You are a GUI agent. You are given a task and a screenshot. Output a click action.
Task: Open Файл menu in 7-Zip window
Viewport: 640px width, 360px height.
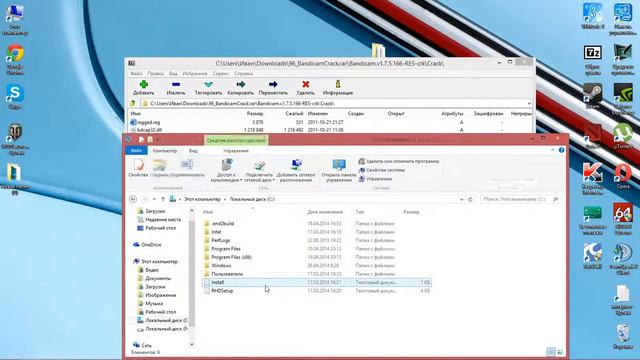(x=136, y=73)
